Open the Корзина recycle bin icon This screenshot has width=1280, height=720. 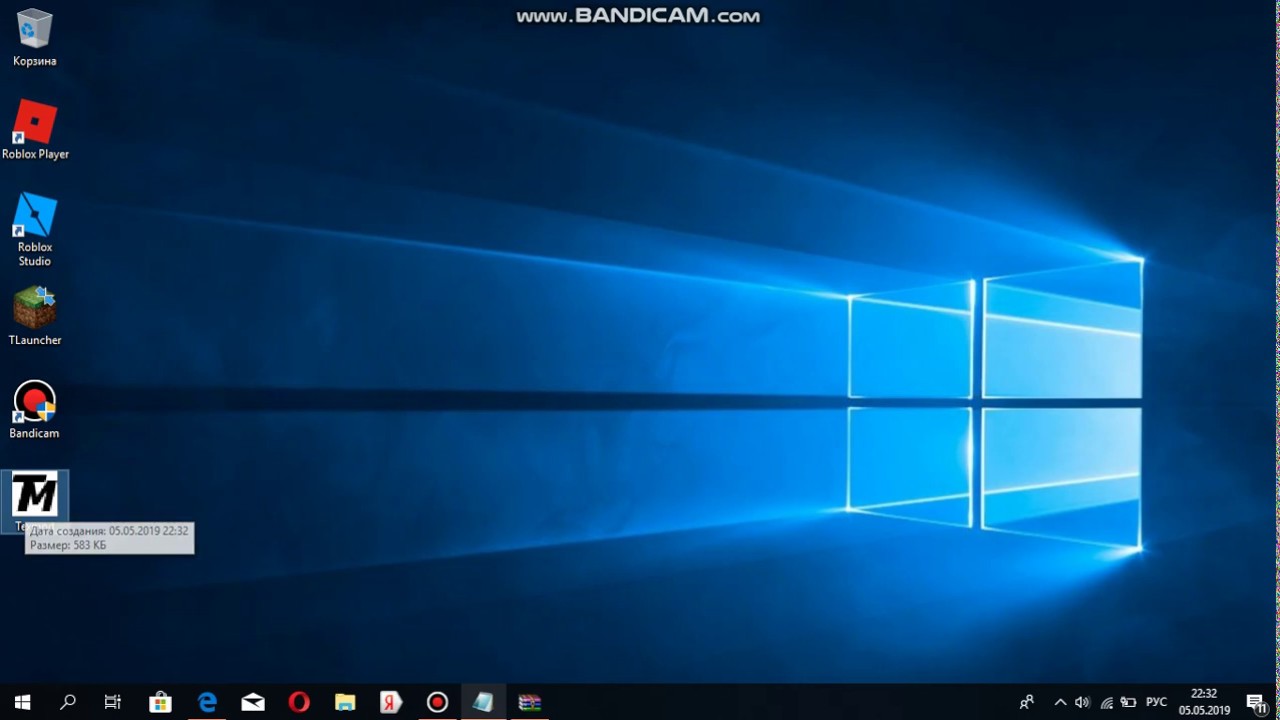(35, 38)
